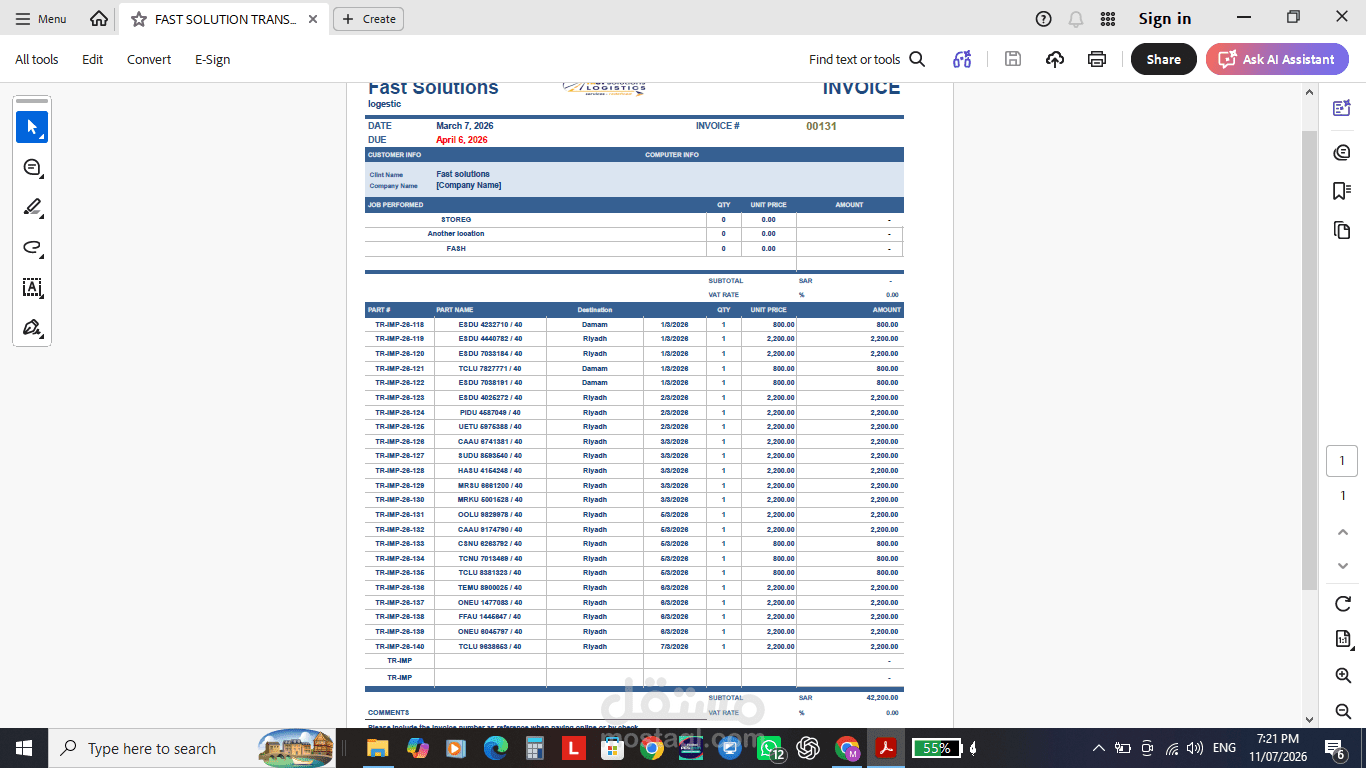Open WhatsApp from the taskbar

click(769, 748)
